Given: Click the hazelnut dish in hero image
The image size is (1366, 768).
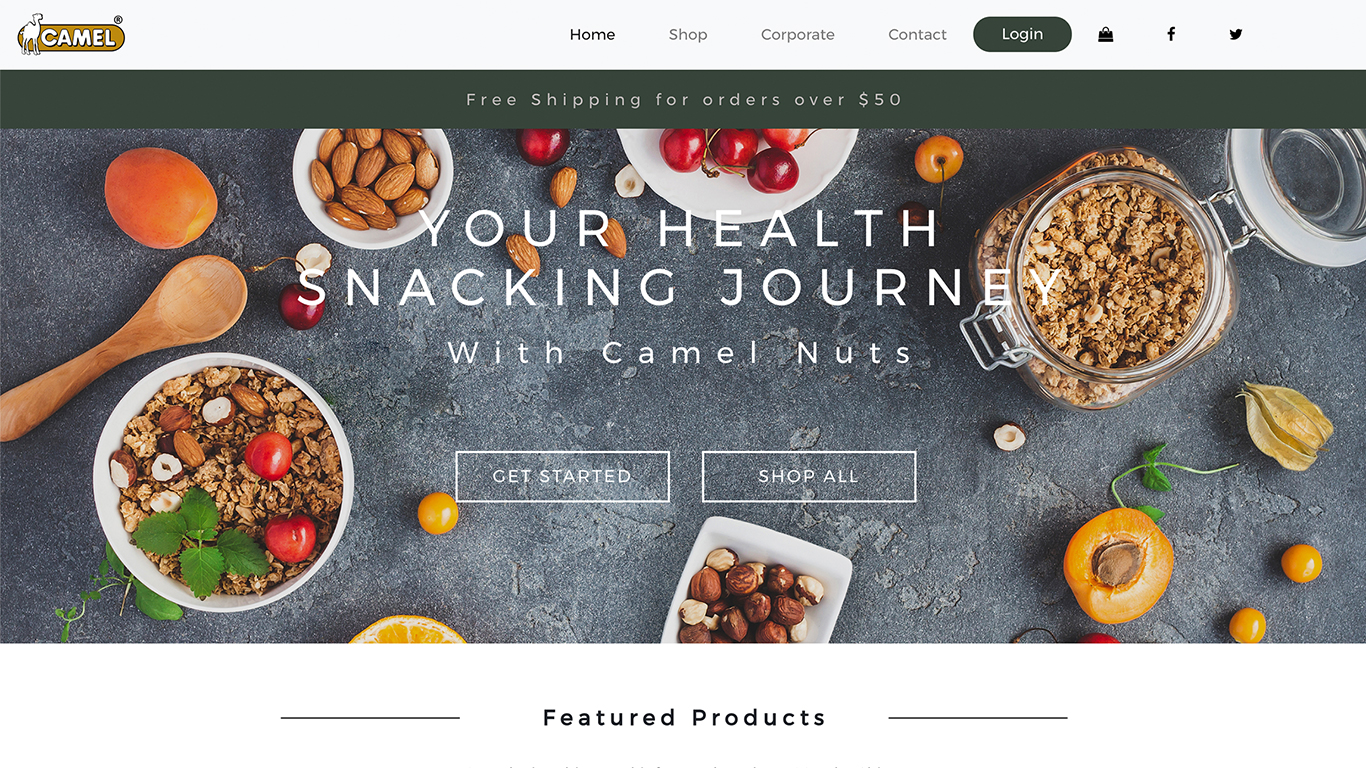Looking at the screenshot, I should 757,582.
